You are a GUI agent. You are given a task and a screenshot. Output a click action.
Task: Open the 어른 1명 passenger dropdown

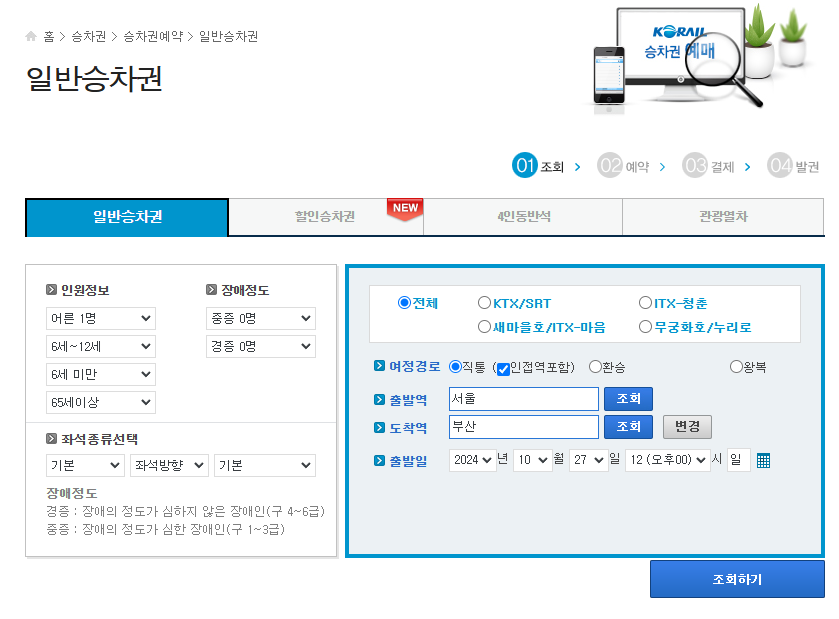pyautogui.click(x=100, y=317)
